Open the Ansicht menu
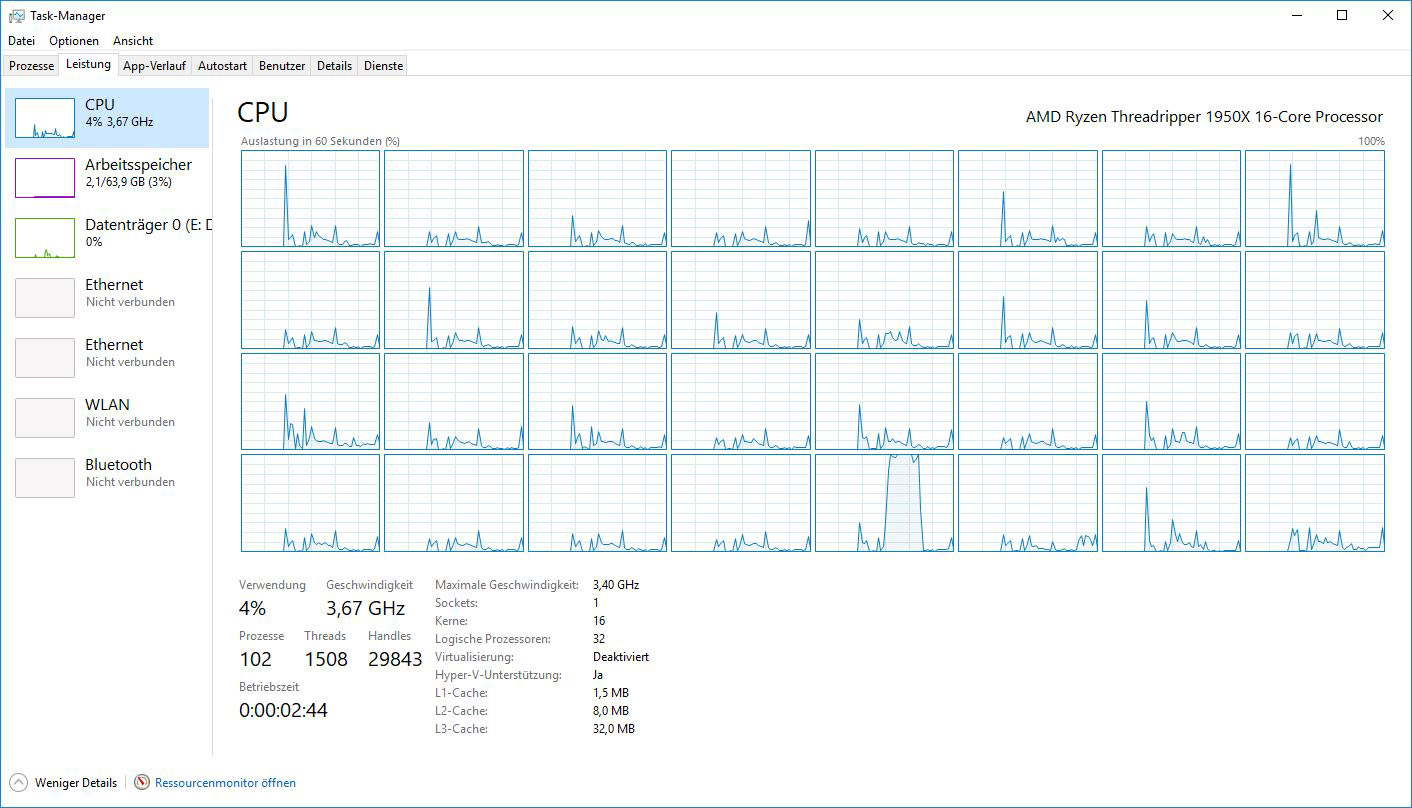1412x808 pixels. click(x=133, y=41)
